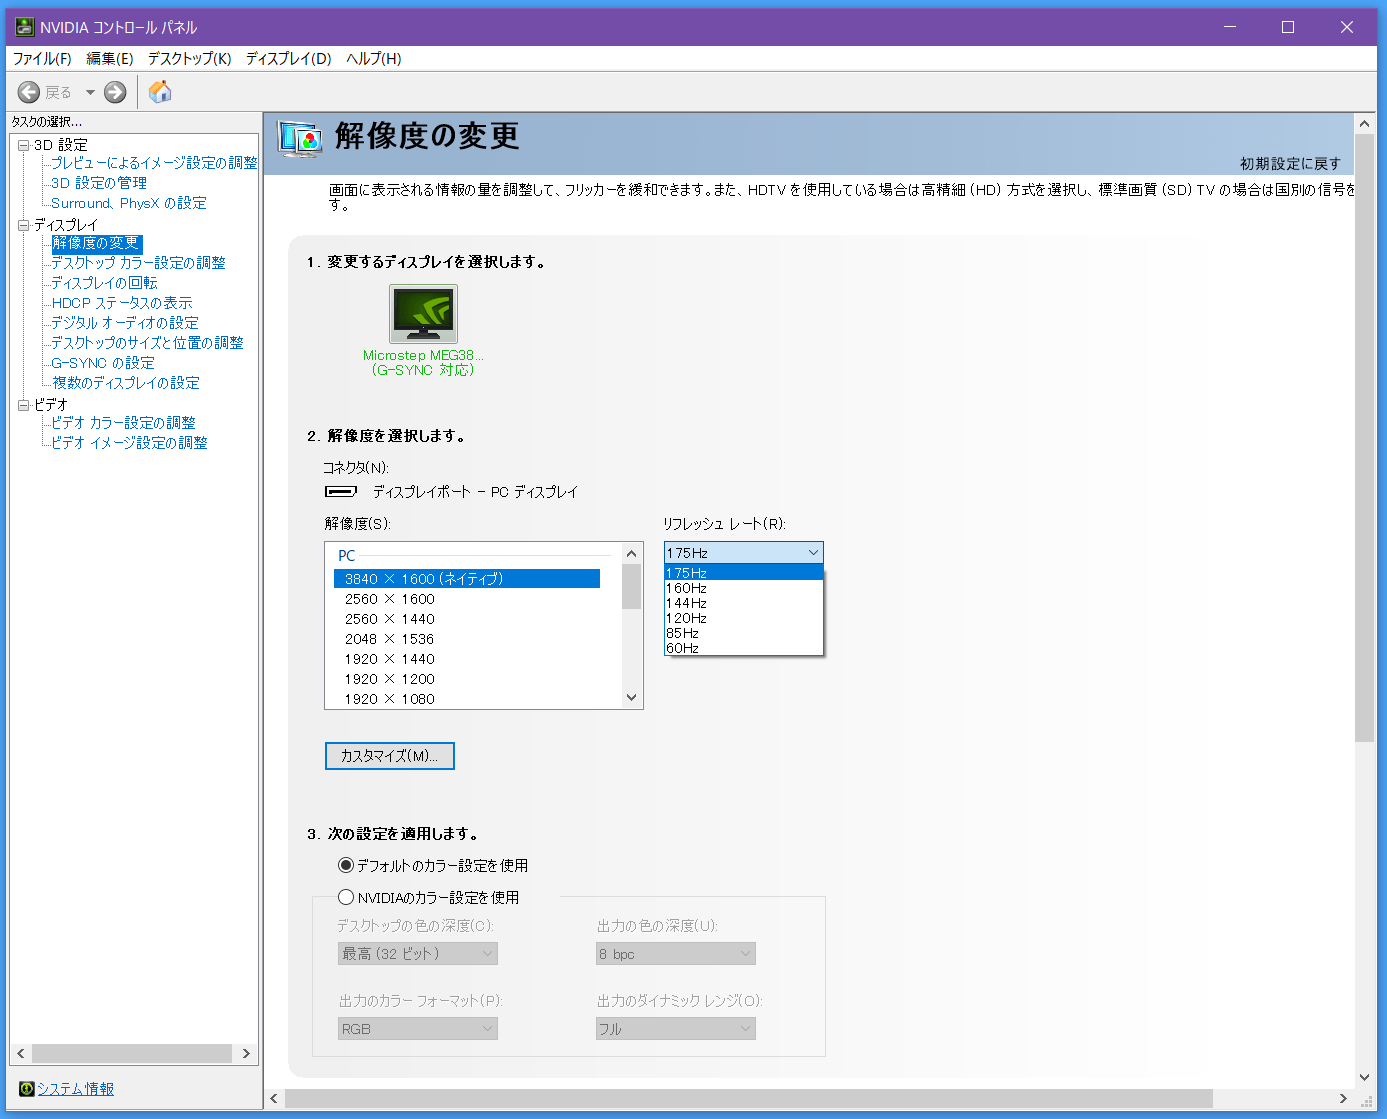Viewport: 1387px width, 1119px height.
Task: Open ビデオ イメージ設定の調整
Action: pyautogui.click(x=130, y=443)
